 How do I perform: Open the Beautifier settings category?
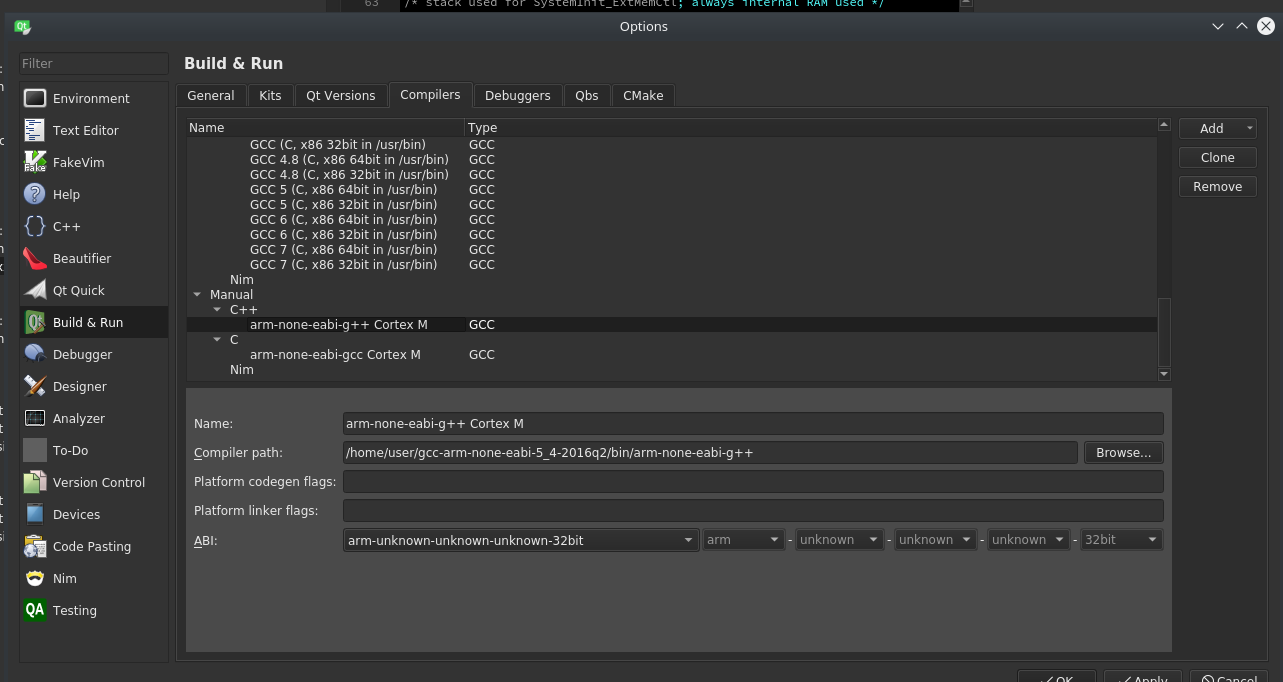[x=94, y=258]
